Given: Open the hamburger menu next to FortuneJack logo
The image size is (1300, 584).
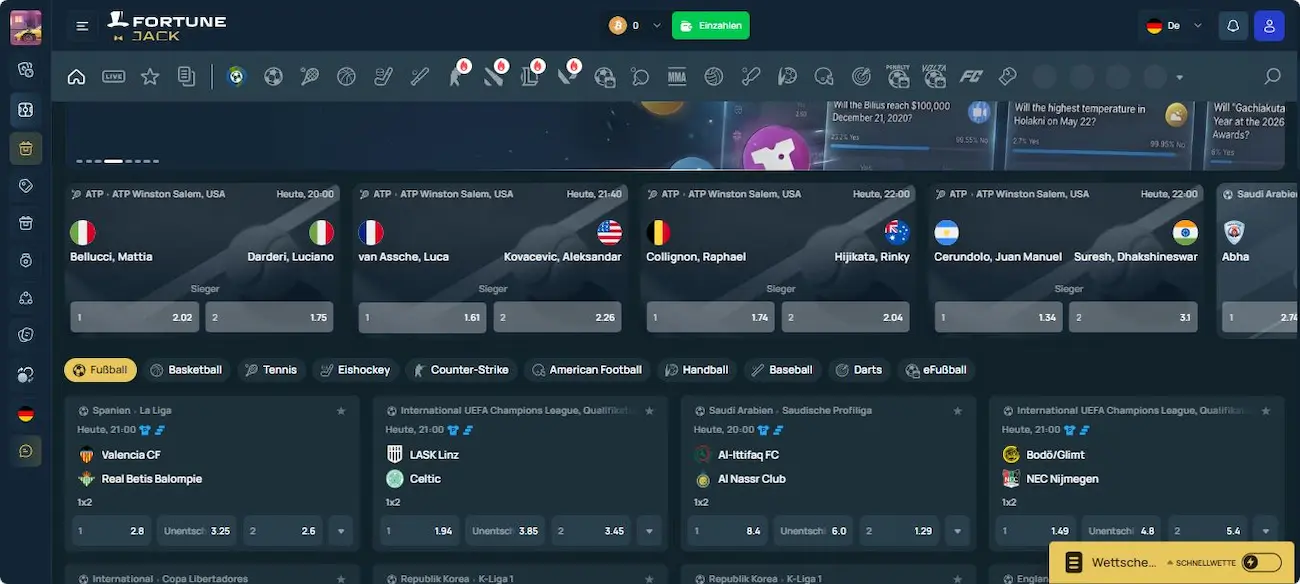Looking at the screenshot, I should [83, 26].
